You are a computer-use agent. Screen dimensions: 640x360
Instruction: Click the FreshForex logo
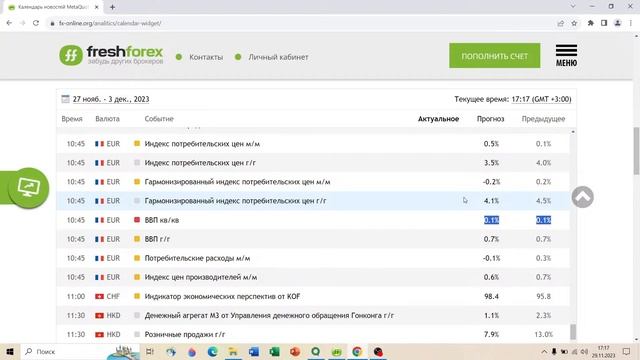[x=111, y=56]
